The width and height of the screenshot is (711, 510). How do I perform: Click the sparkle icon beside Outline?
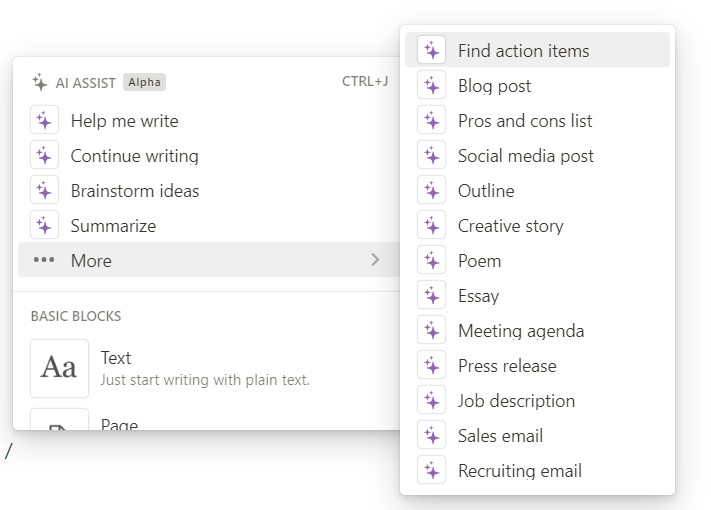[x=431, y=190]
